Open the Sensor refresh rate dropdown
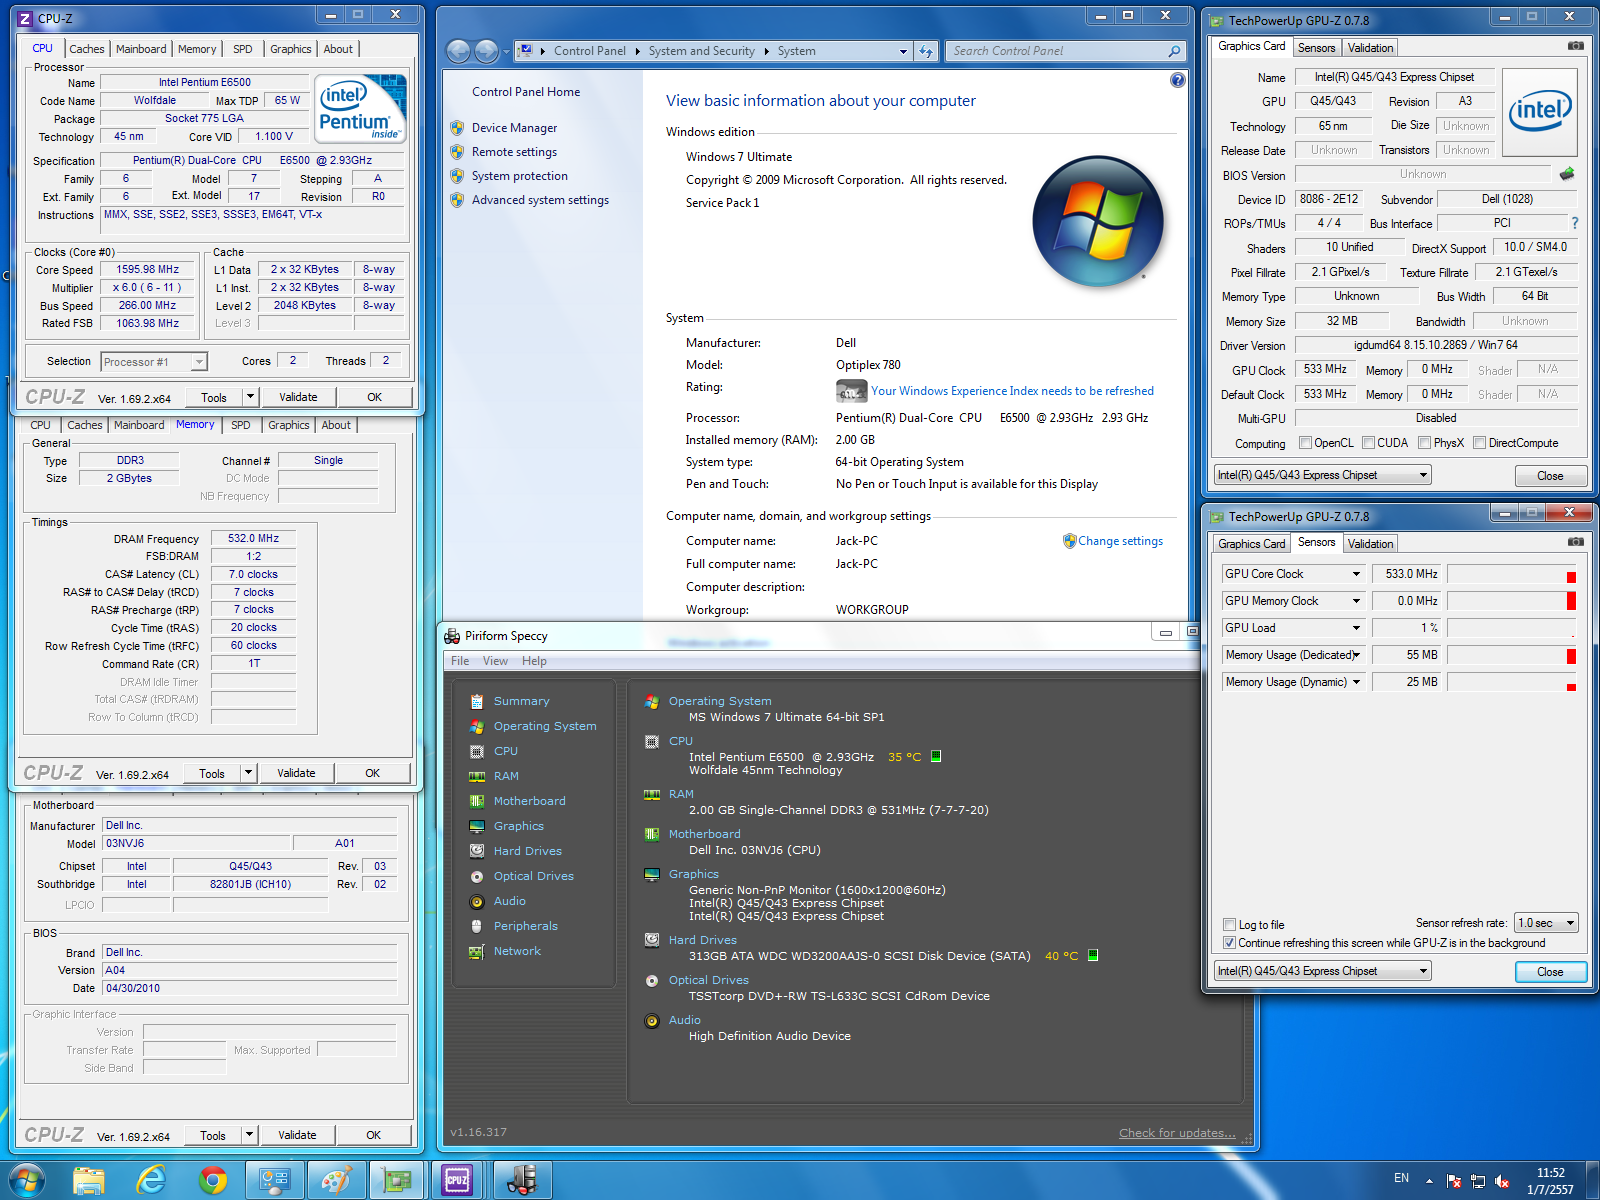 pyautogui.click(x=1546, y=923)
